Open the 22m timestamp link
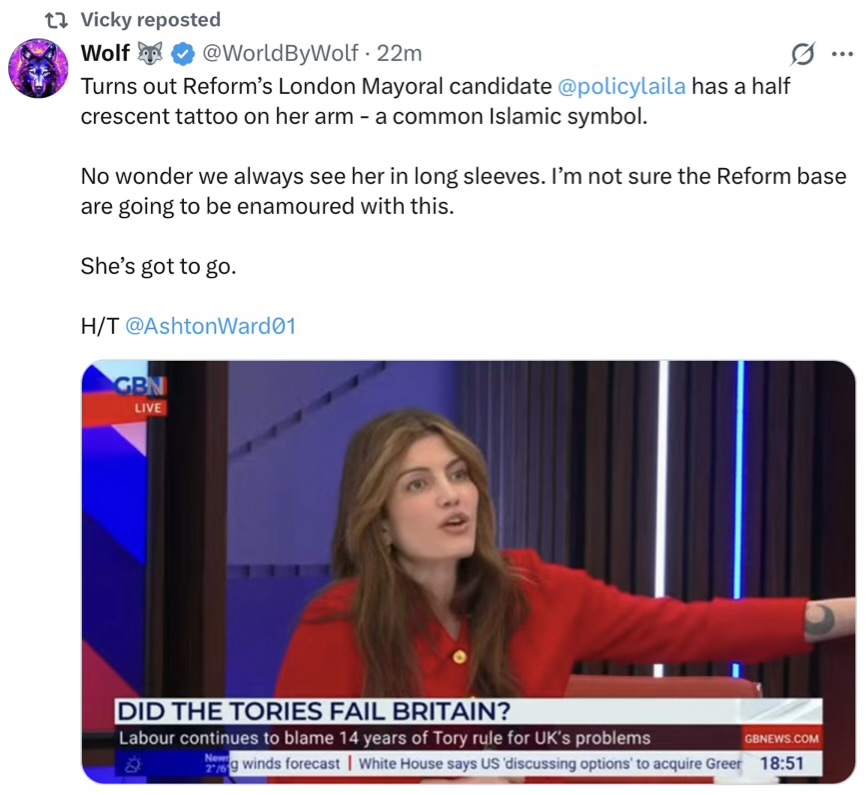Viewport: 866px width, 795px height. coord(400,53)
